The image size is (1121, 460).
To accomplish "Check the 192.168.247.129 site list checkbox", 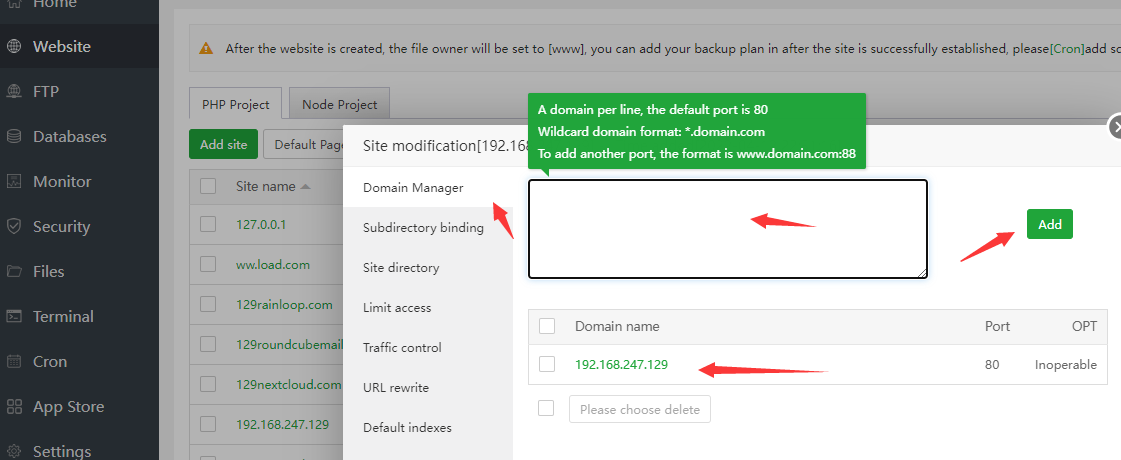I will (208, 424).
